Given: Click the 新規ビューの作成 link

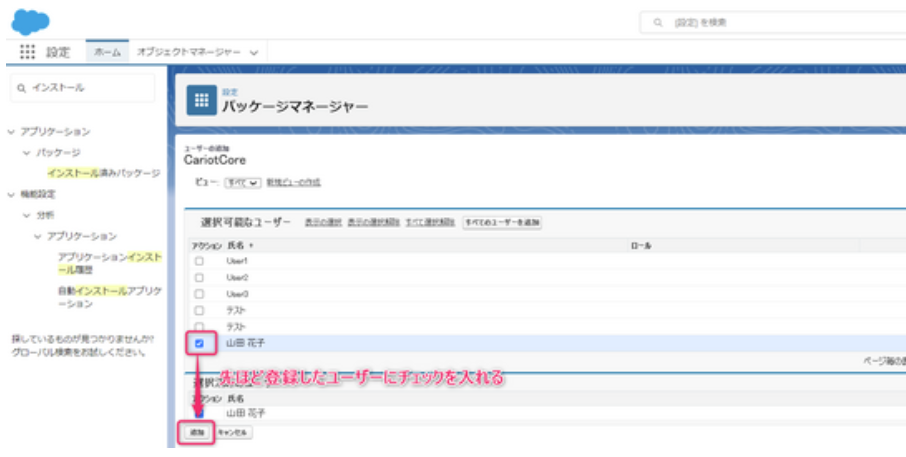Looking at the screenshot, I should pos(294,183).
